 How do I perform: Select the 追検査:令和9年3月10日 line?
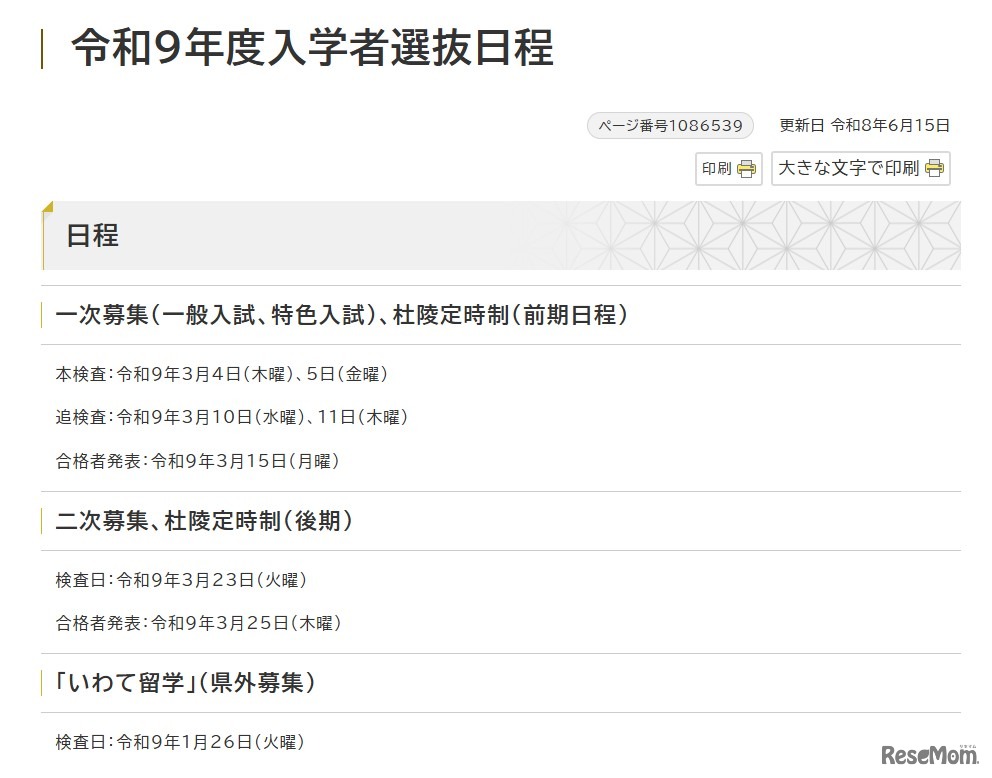(x=232, y=417)
